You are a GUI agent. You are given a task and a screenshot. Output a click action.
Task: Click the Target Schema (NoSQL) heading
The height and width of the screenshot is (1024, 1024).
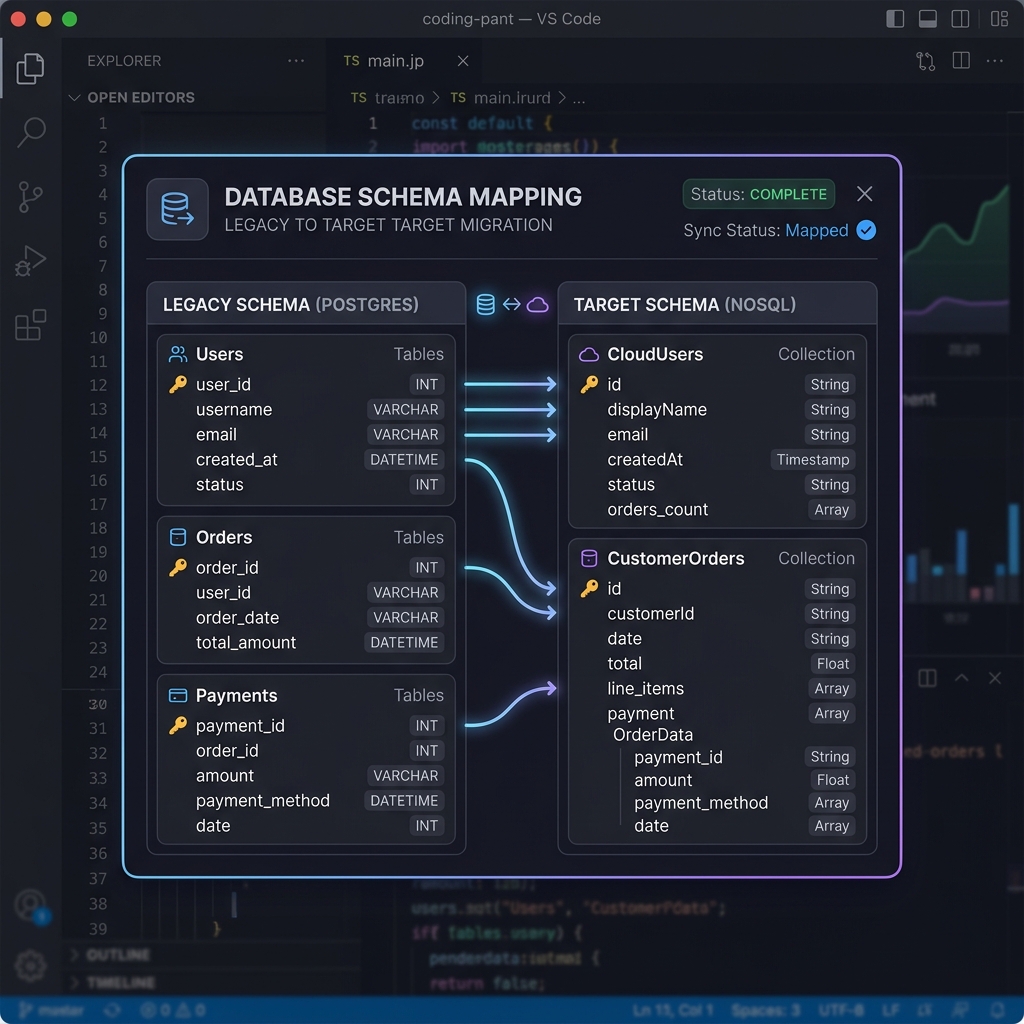click(684, 304)
